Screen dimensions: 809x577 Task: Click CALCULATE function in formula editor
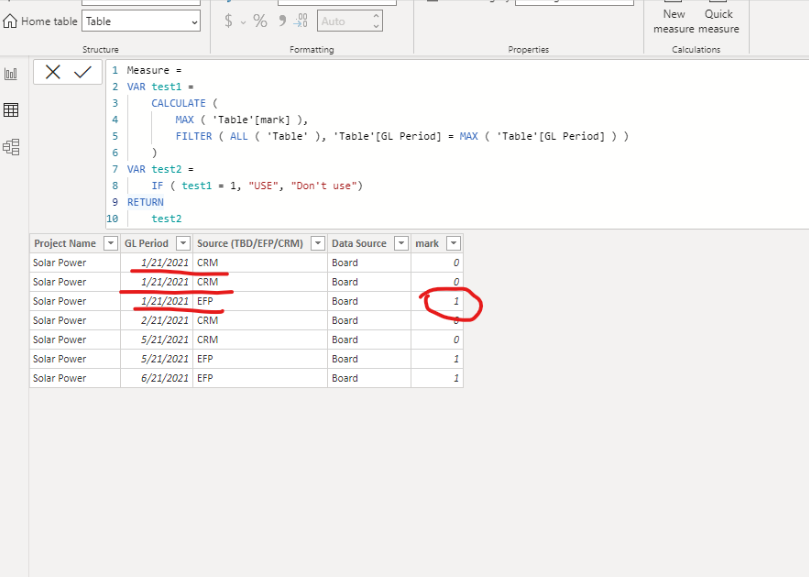pos(179,103)
